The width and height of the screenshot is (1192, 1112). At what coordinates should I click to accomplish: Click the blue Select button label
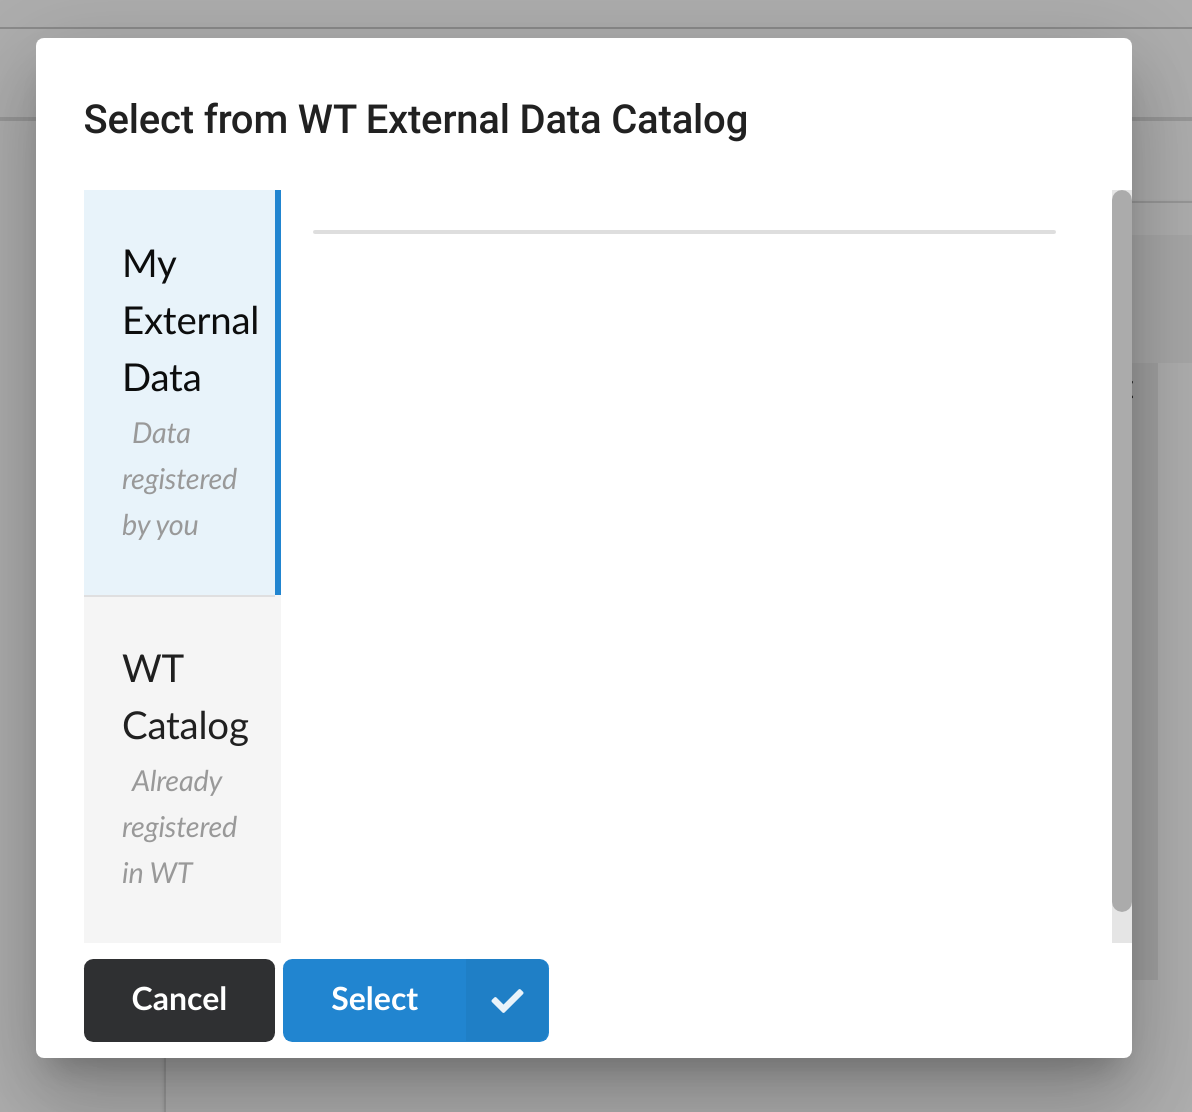374,999
